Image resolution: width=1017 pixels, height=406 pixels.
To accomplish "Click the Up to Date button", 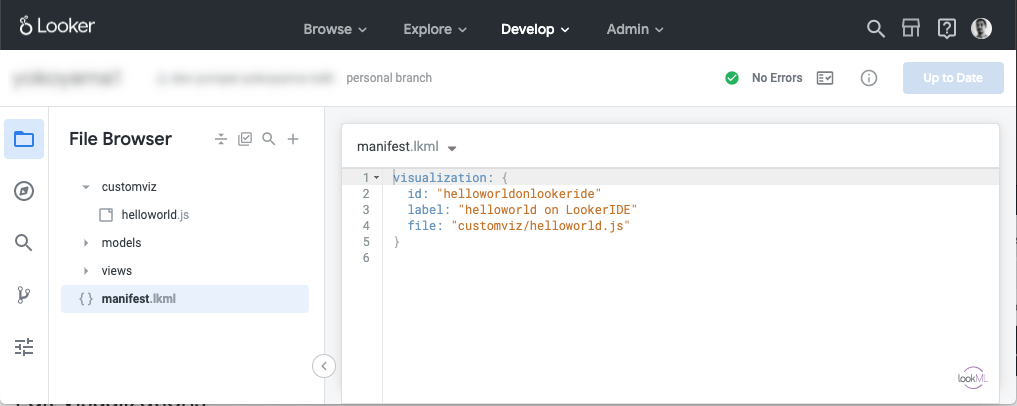I will [953, 78].
